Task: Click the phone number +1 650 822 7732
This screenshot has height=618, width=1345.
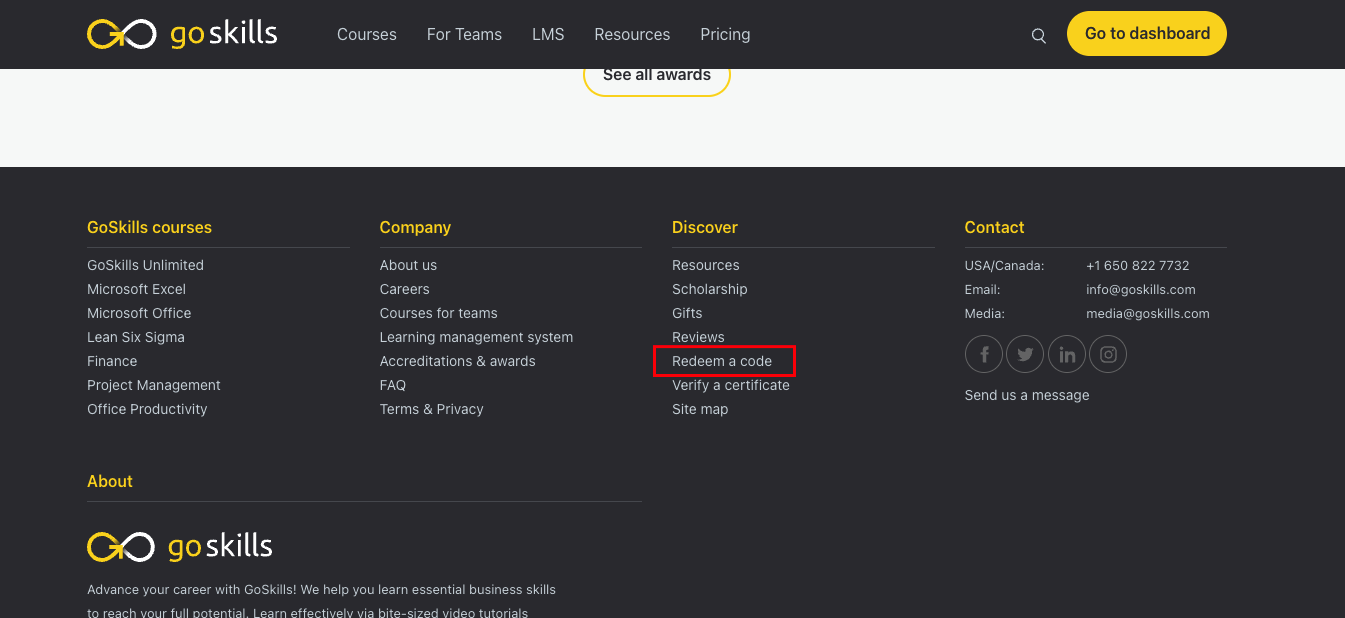Action: (x=1138, y=265)
